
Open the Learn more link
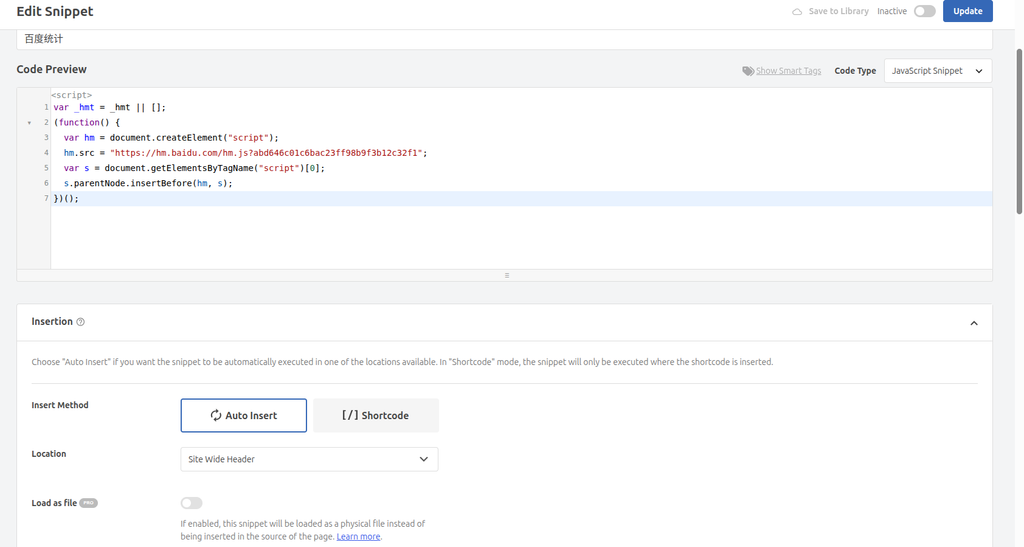[358, 537]
